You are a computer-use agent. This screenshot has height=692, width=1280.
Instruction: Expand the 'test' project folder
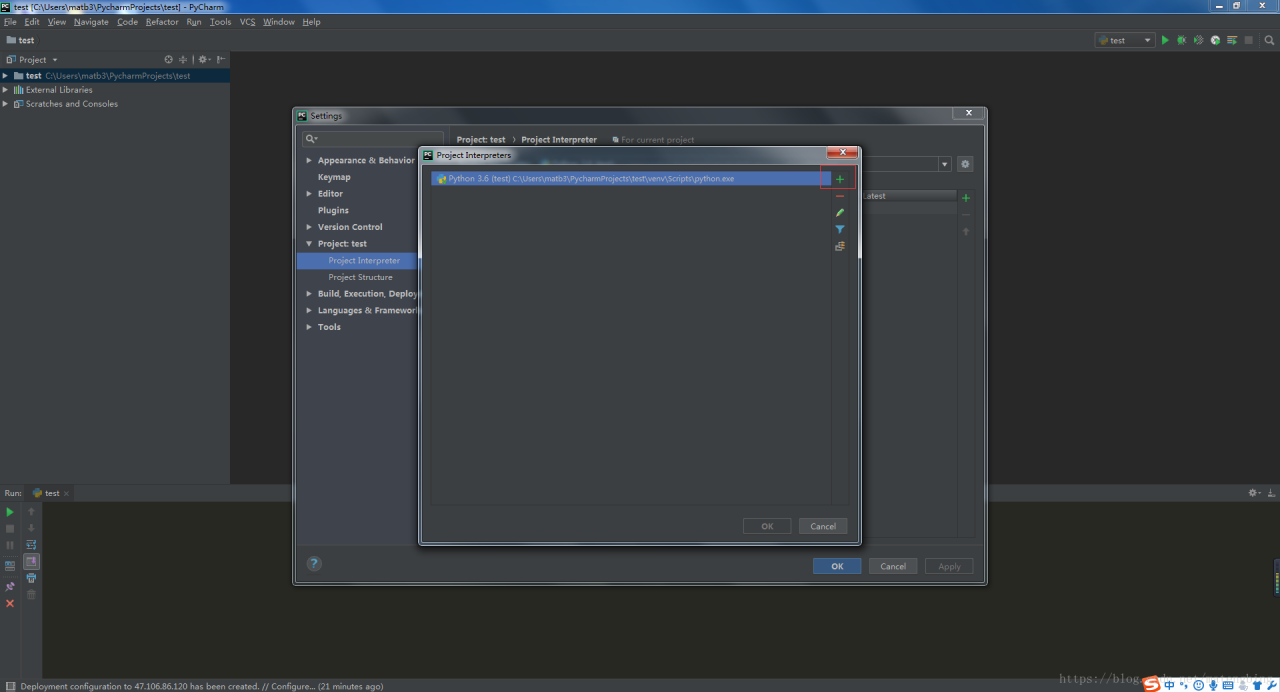tap(5, 76)
